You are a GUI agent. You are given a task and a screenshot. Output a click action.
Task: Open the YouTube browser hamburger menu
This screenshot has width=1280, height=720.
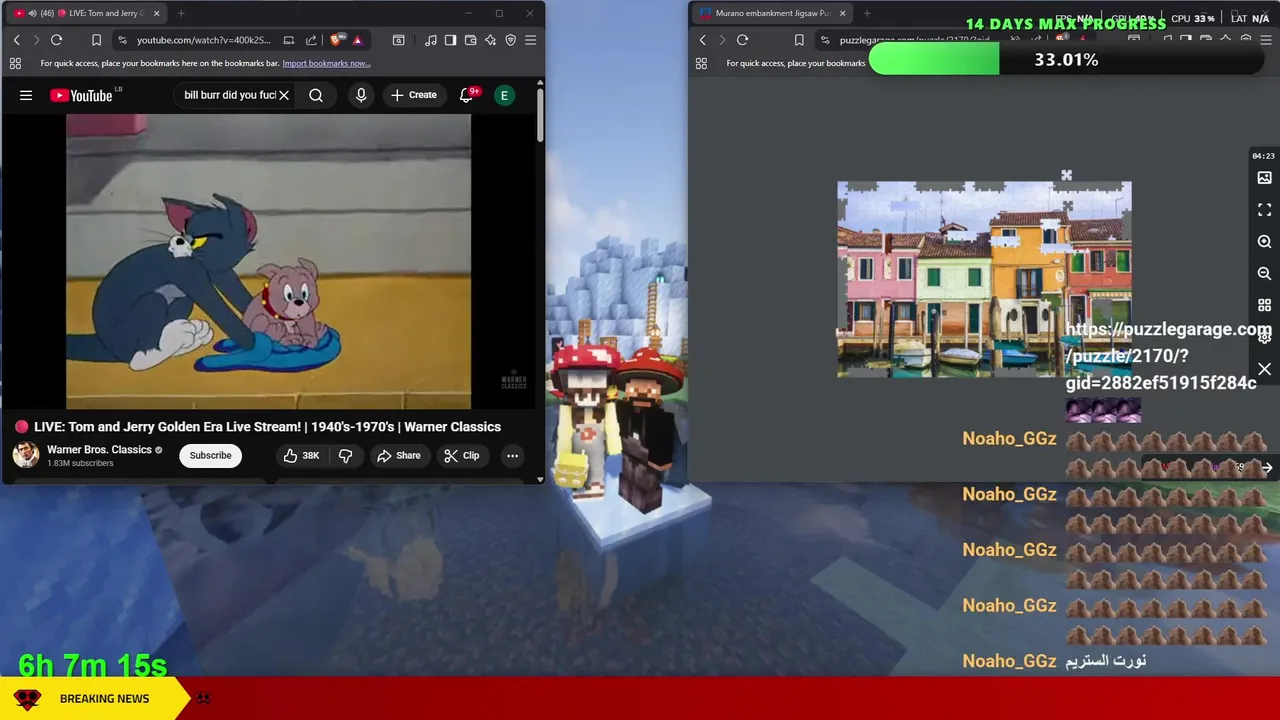pyautogui.click(x=530, y=40)
